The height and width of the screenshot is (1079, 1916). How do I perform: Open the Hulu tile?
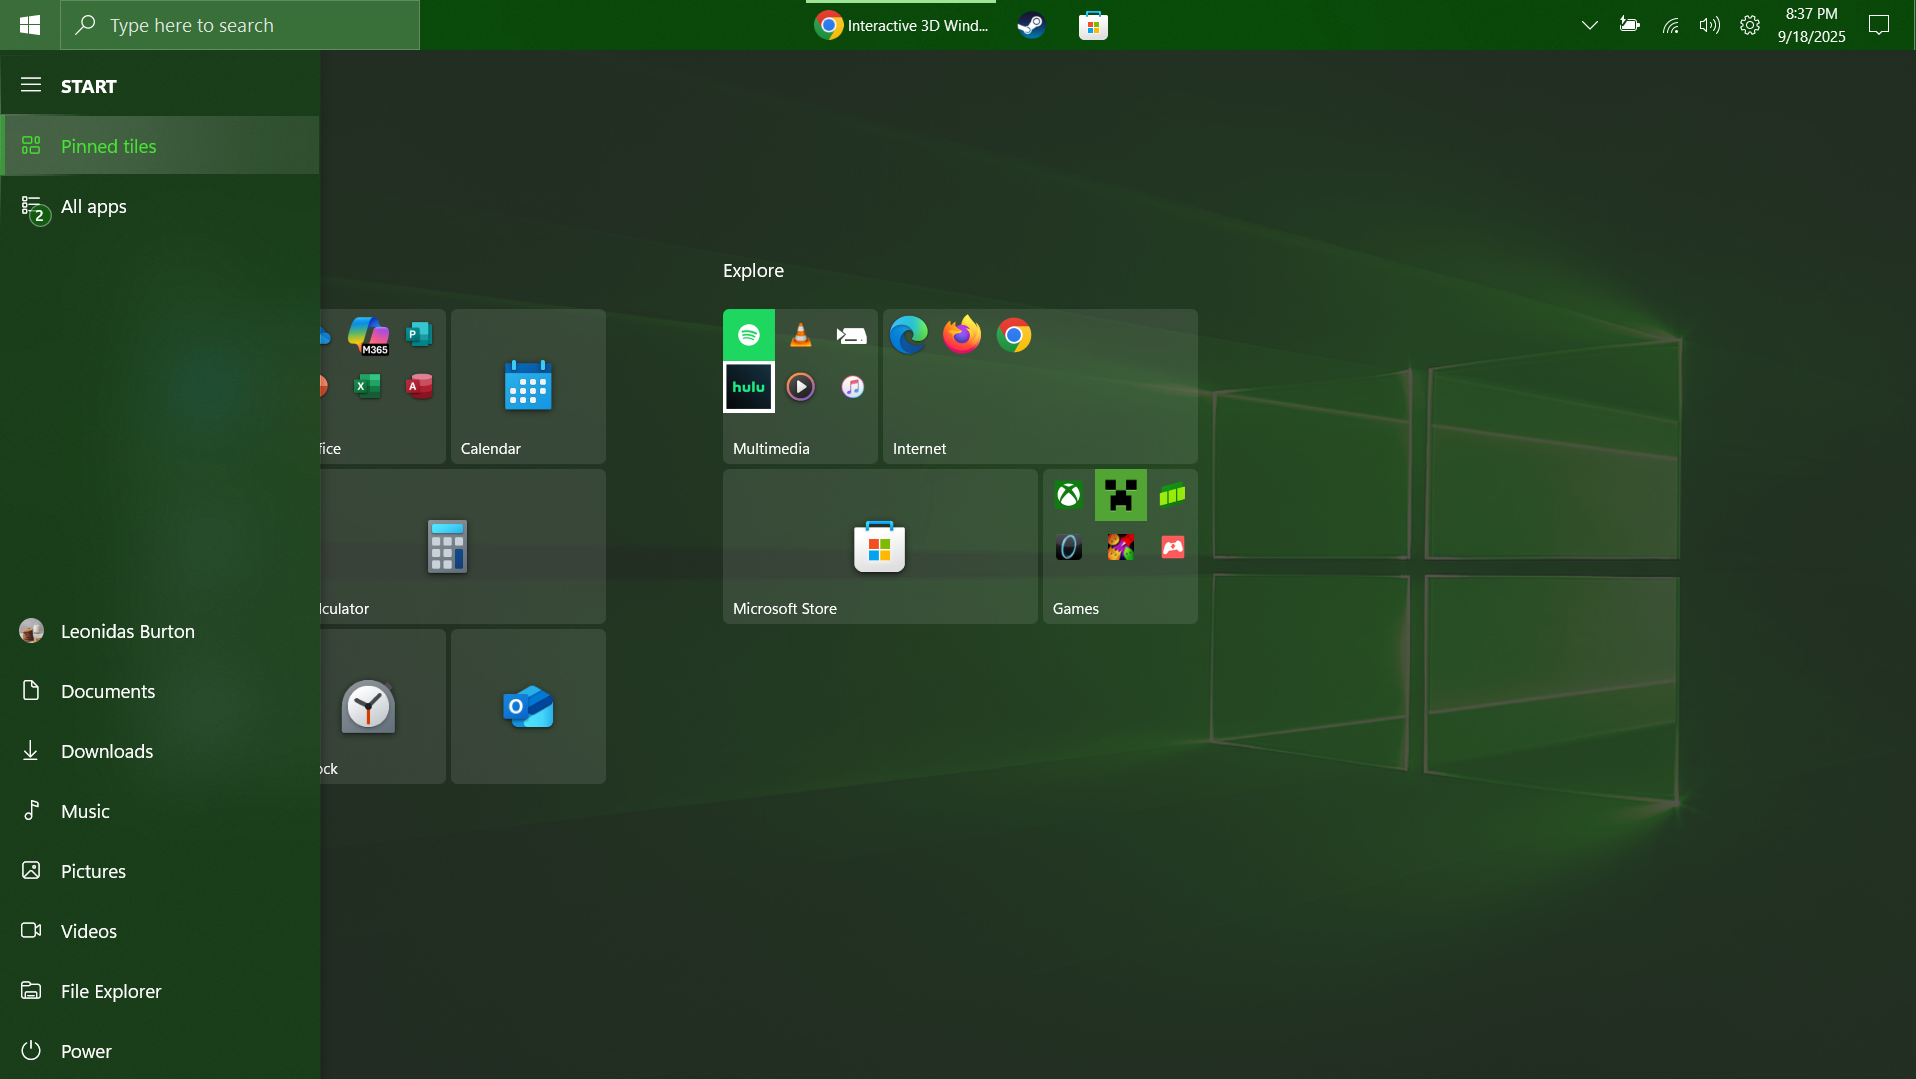tap(749, 387)
